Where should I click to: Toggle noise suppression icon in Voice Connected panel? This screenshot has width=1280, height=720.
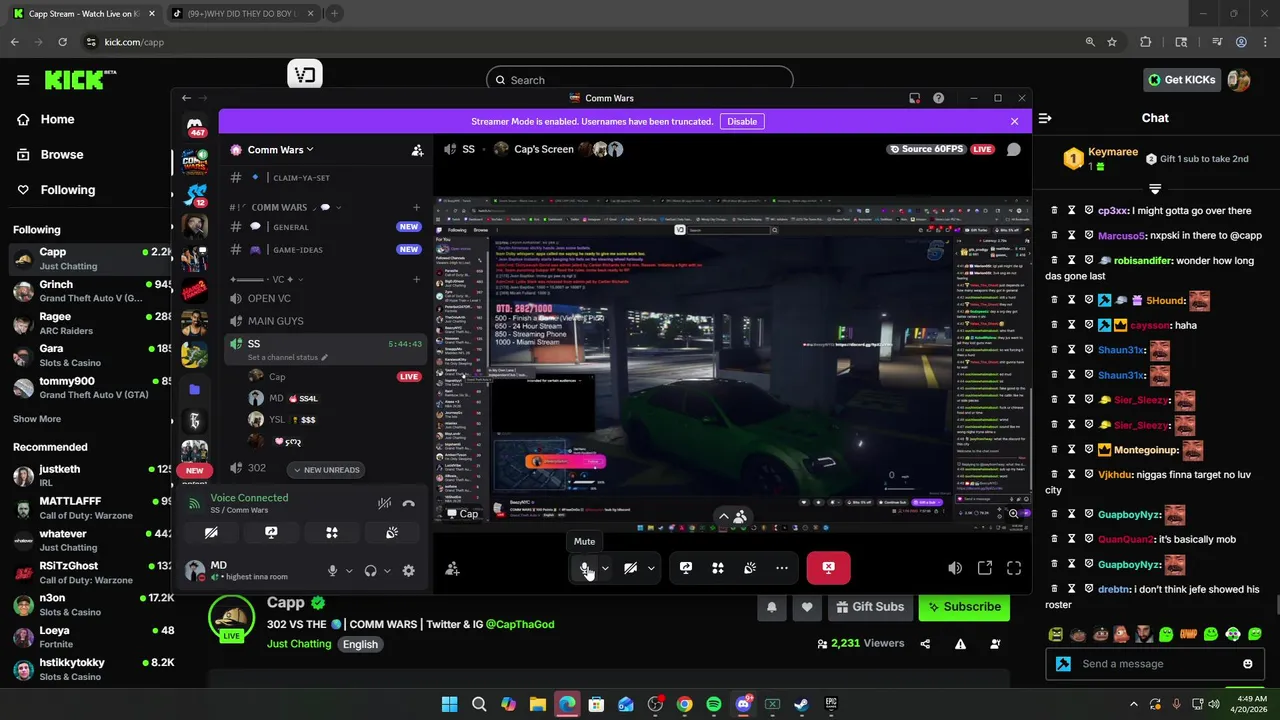tap(384, 504)
